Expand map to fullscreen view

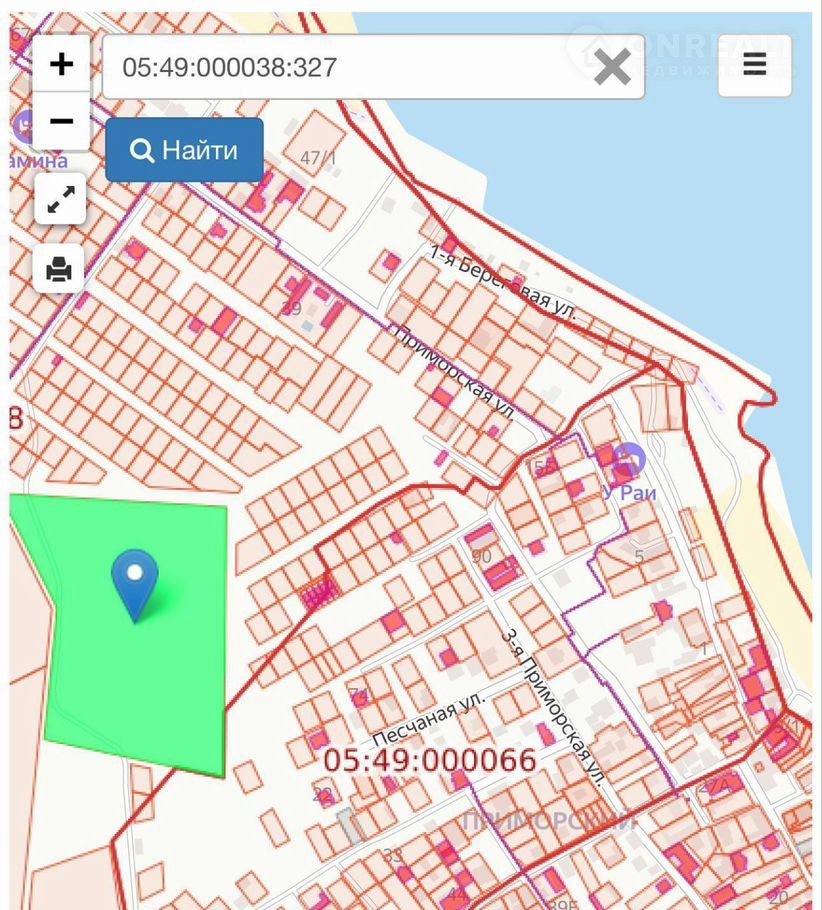(x=59, y=199)
